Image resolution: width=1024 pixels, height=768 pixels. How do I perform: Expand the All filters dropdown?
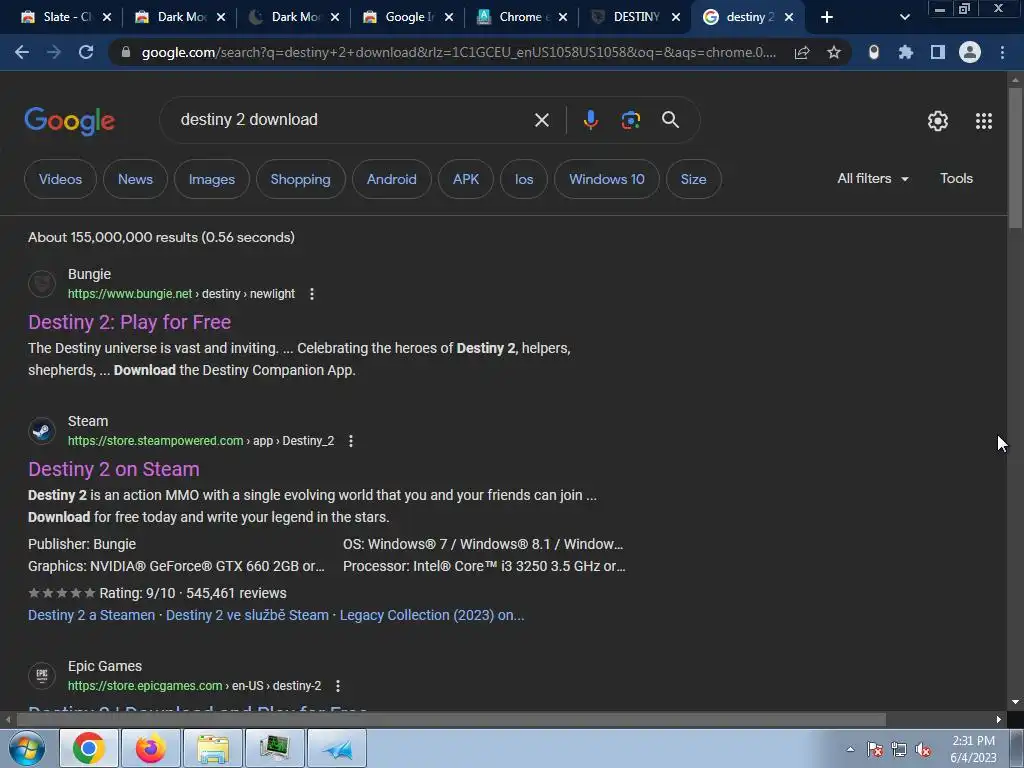(x=873, y=178)
